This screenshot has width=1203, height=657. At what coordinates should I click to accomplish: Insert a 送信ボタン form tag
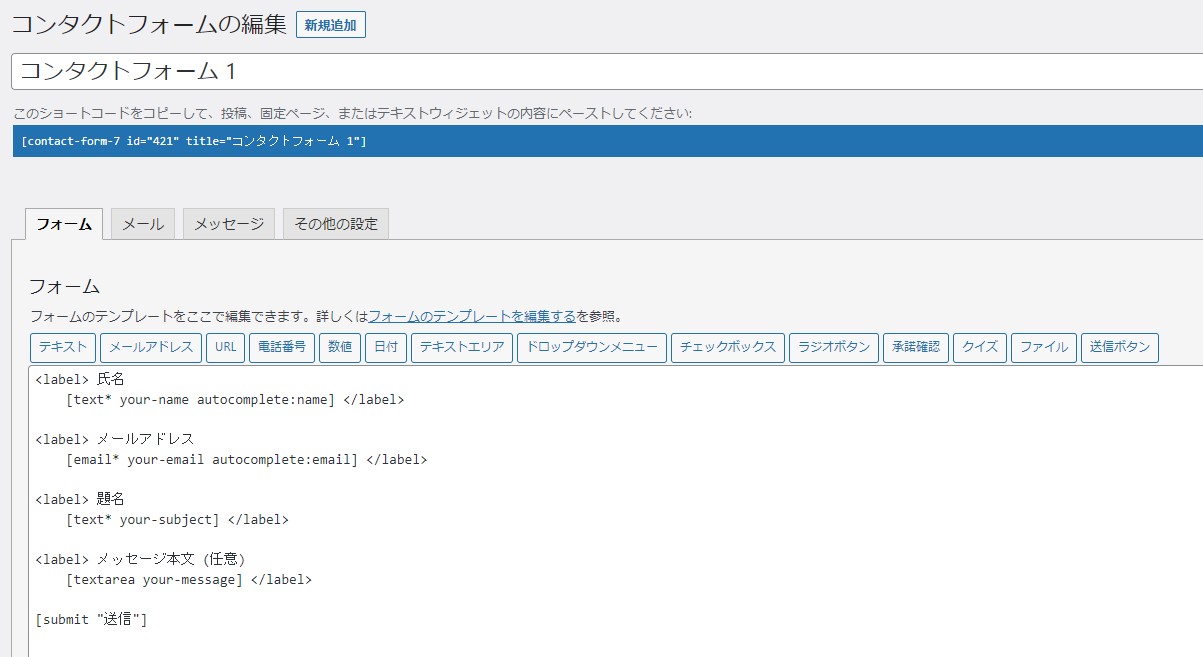pos(1120,347)
